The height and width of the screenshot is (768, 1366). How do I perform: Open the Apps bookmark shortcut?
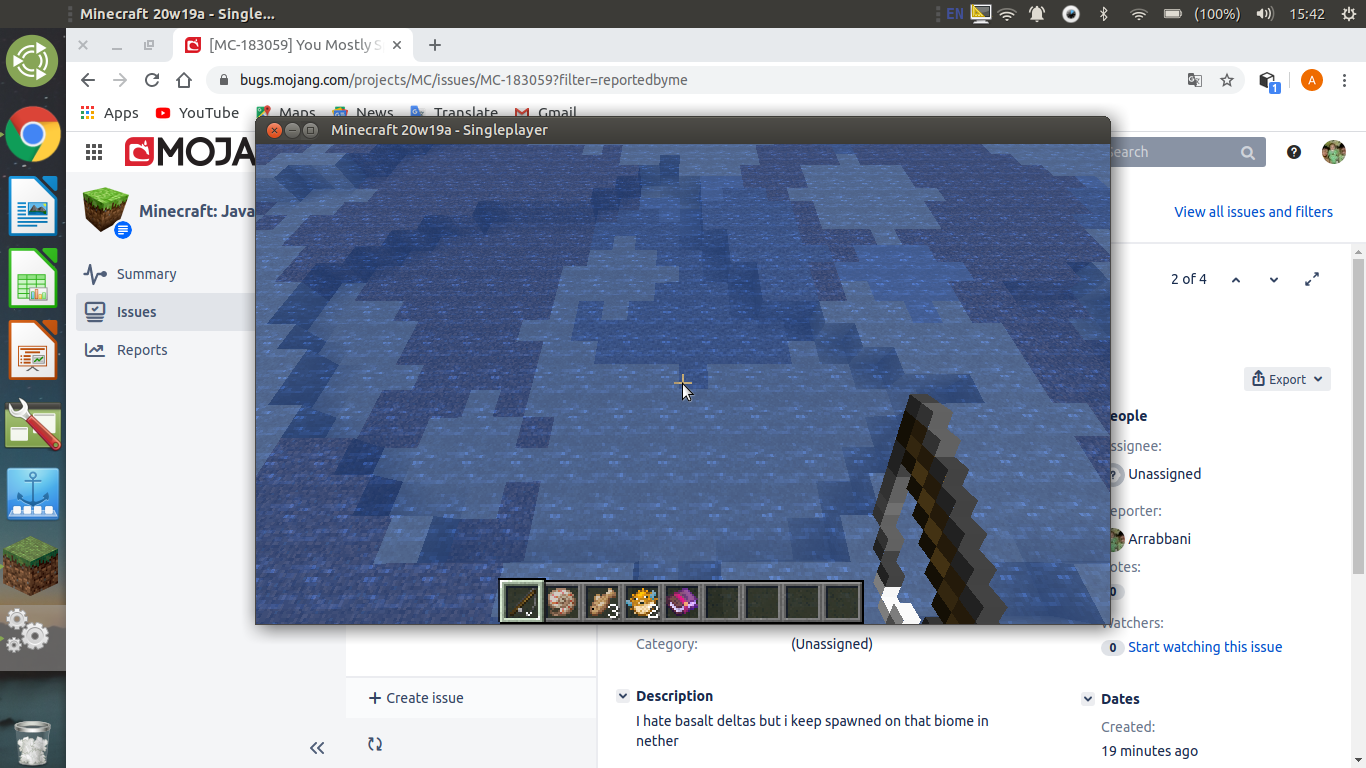click(x=109, y=113)
